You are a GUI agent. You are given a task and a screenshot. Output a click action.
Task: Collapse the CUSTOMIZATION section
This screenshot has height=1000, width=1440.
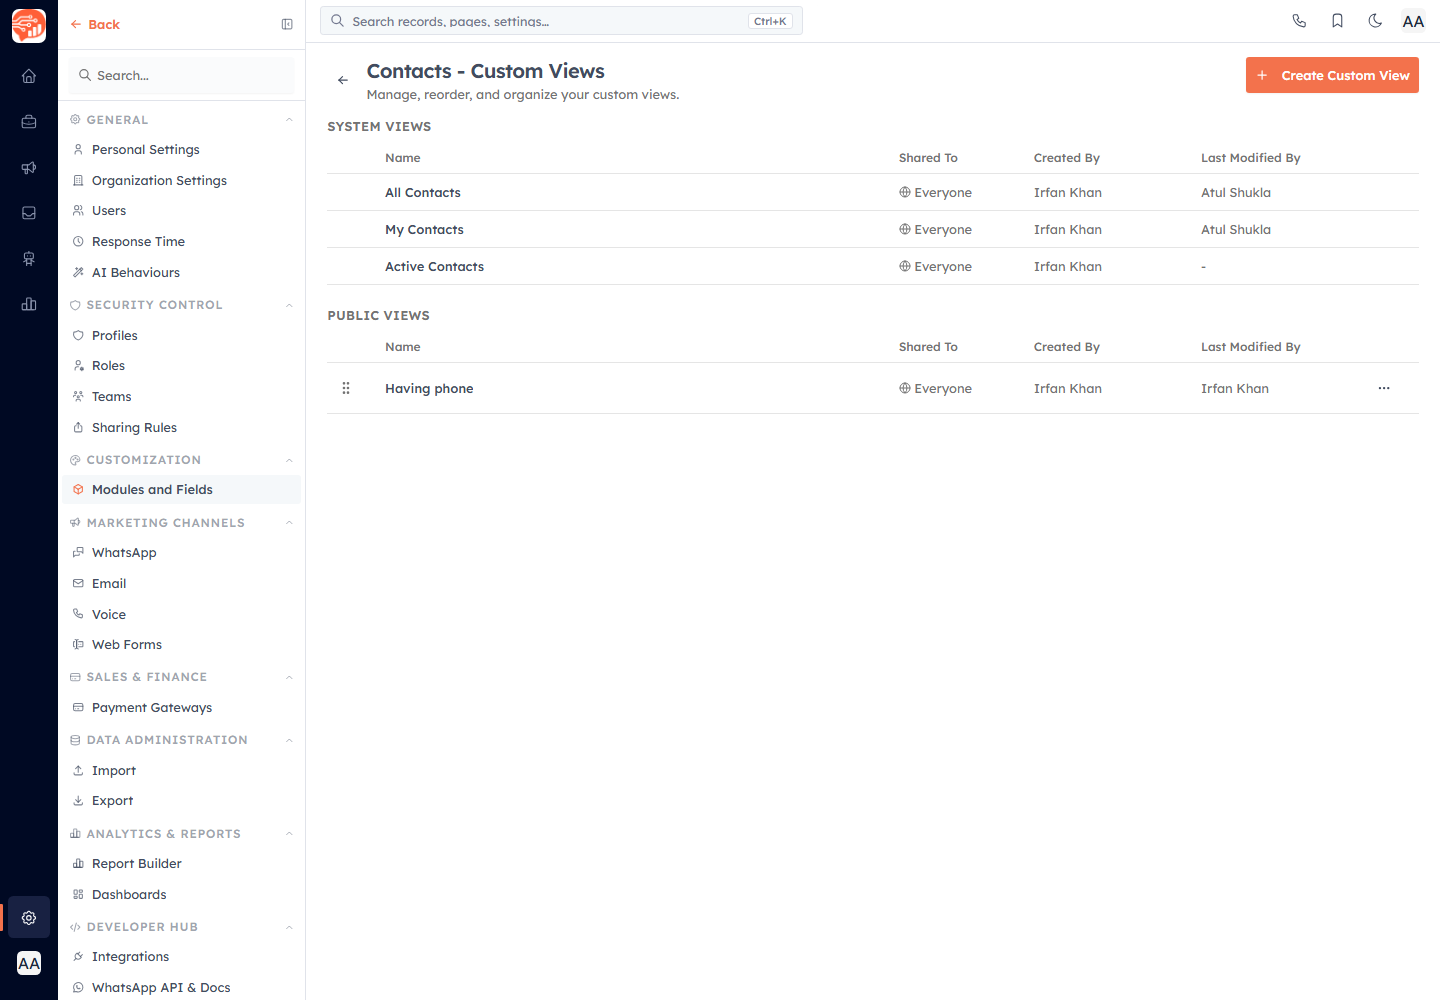[289, 460]
